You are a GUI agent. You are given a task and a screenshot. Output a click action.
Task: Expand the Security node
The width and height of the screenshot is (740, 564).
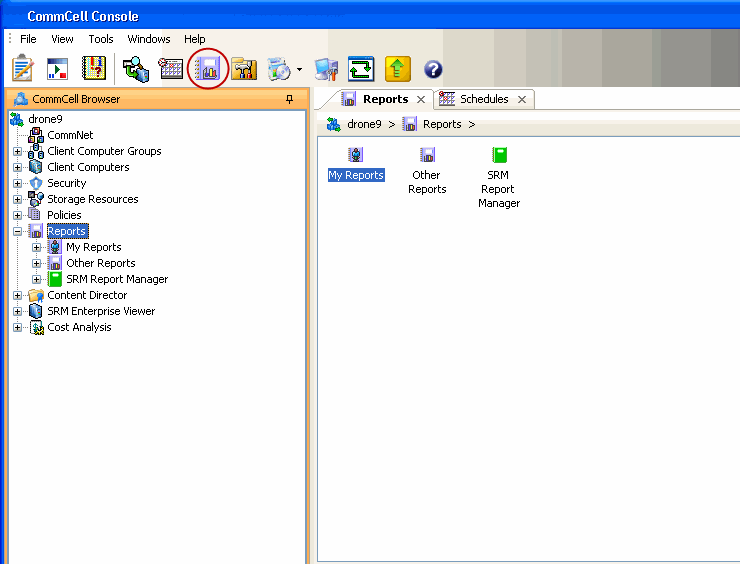[x=17, y=184]
